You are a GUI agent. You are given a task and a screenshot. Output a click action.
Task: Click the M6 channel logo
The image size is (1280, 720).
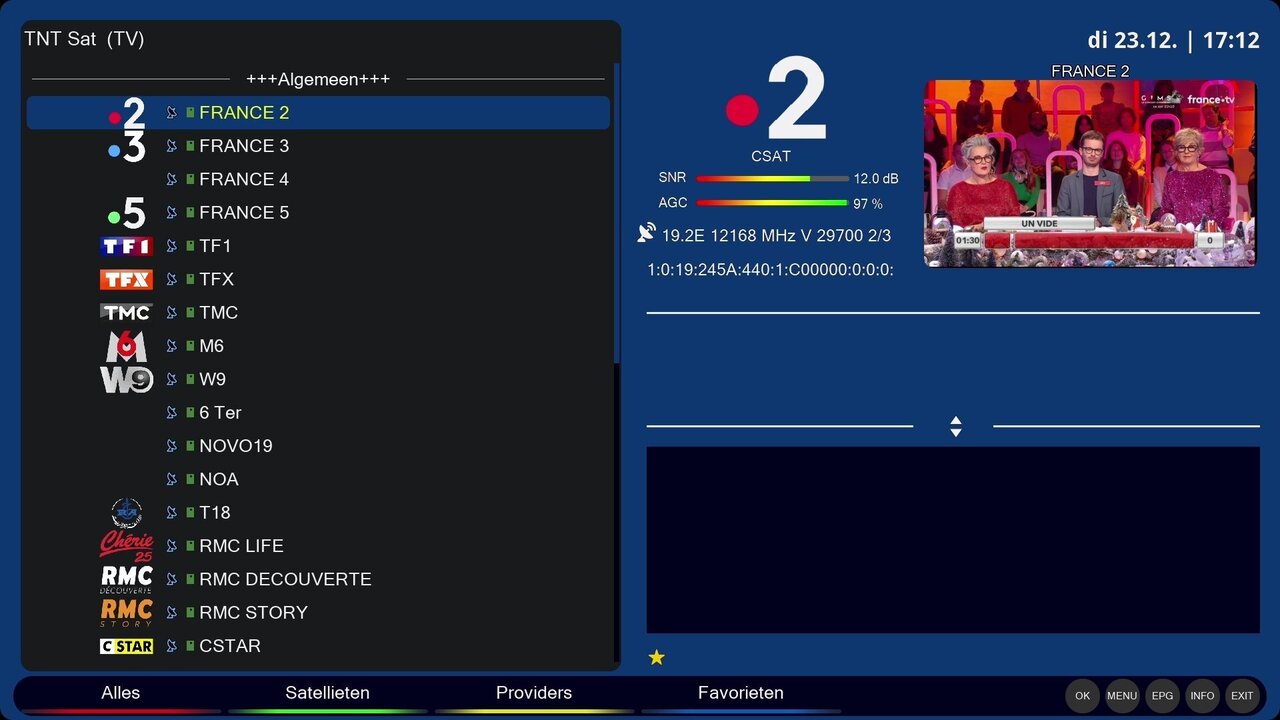(x=127, y=346)
